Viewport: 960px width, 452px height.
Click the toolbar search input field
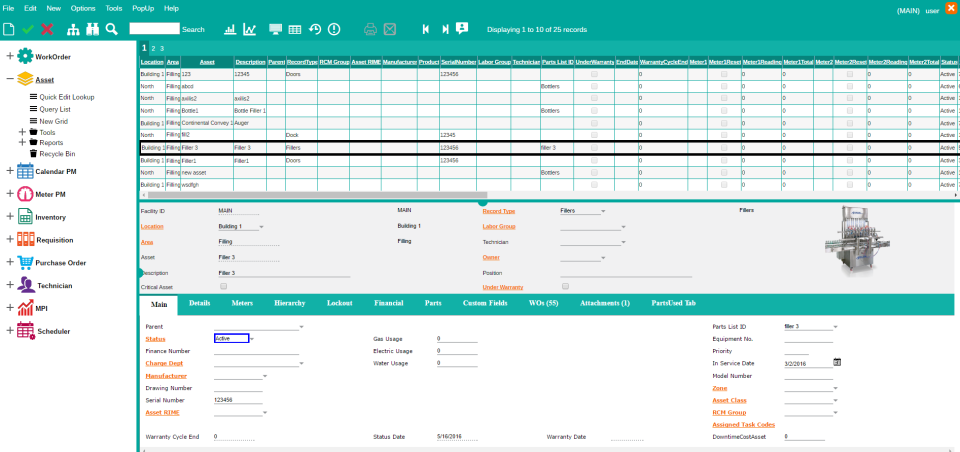click(154, 29)
